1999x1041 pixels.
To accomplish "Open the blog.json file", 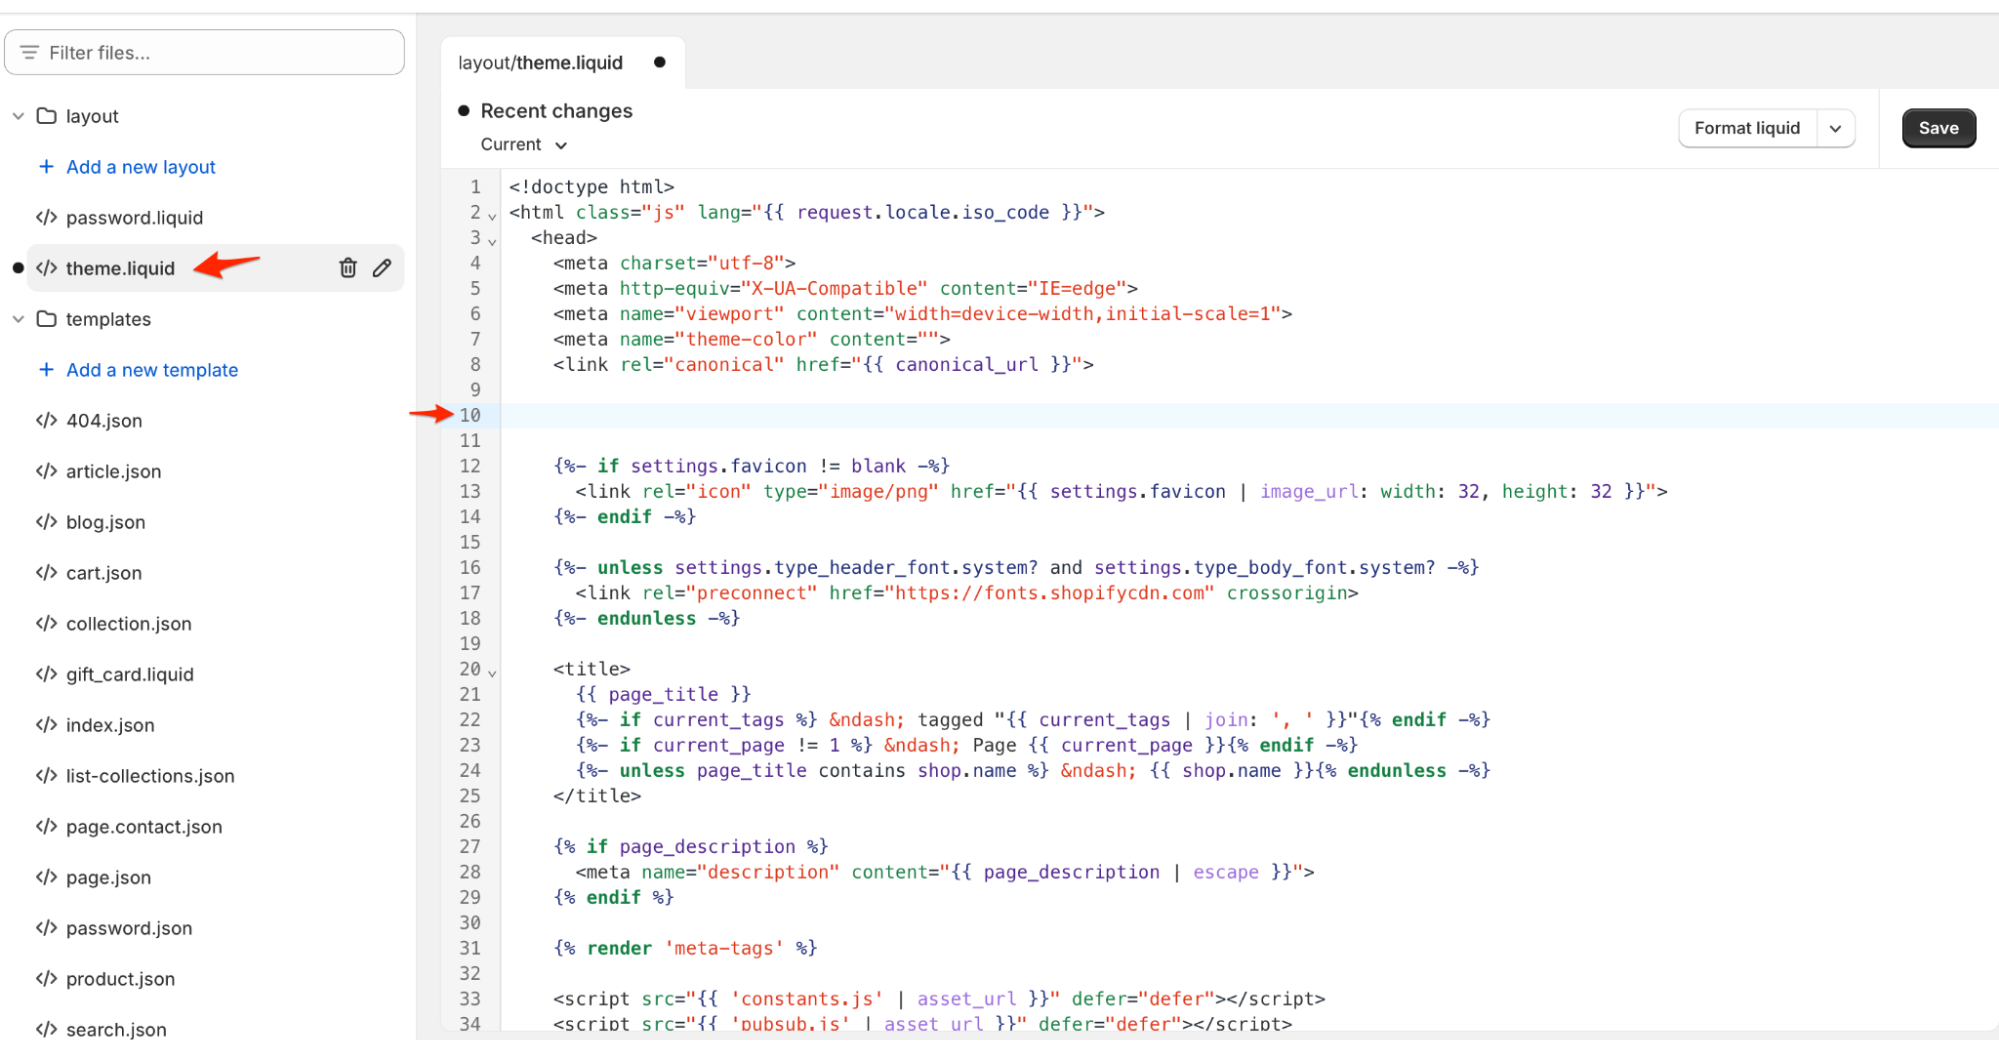I will 104,522.
